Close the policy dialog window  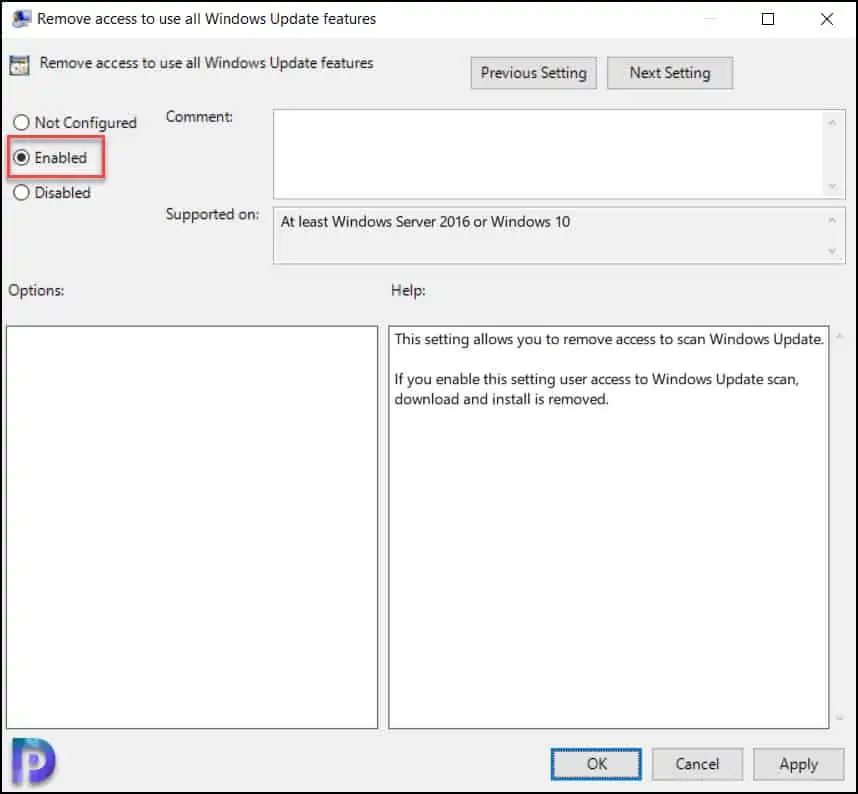tap(827, 19)
